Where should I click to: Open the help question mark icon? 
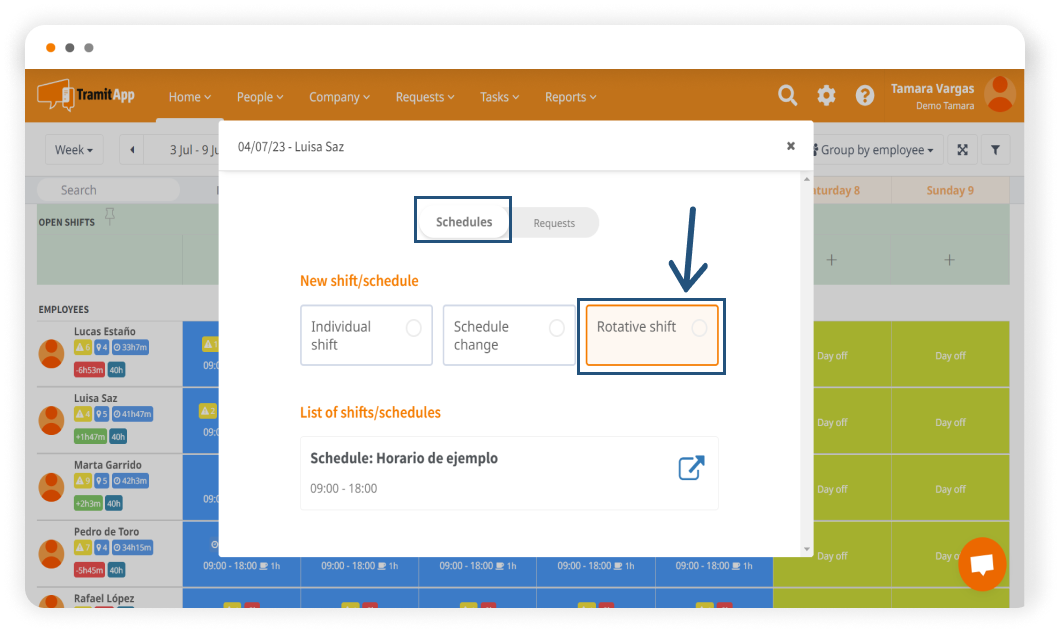click(x=863, y=95)
